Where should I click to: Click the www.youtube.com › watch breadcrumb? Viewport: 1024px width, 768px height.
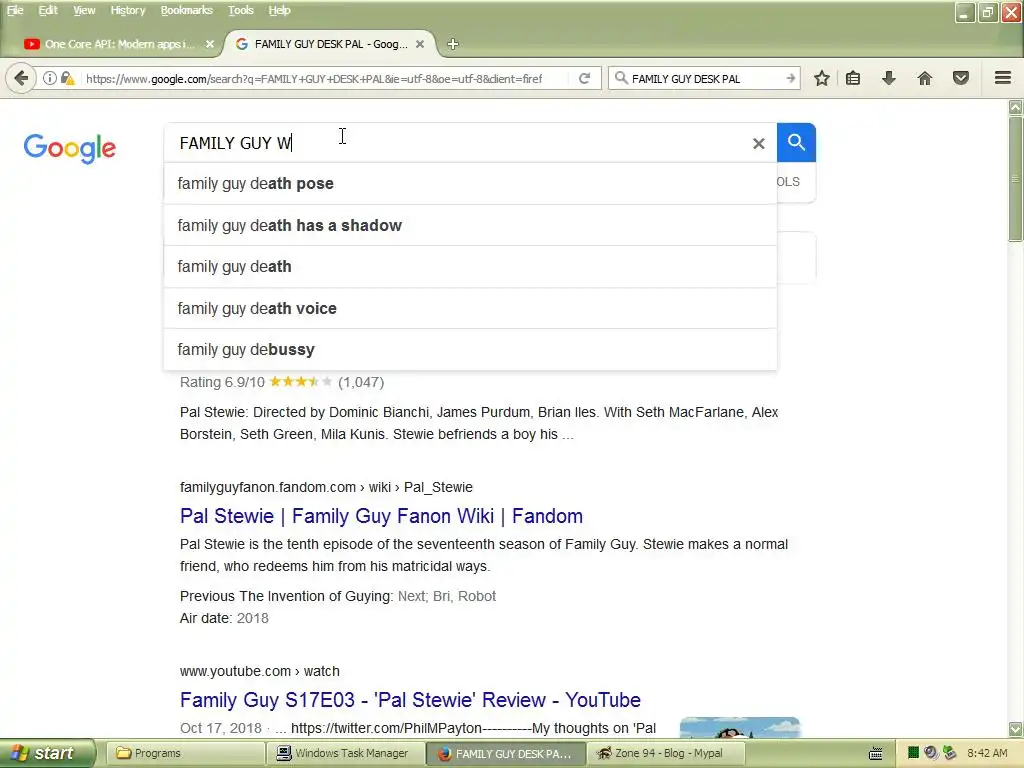tap(259, 671)
